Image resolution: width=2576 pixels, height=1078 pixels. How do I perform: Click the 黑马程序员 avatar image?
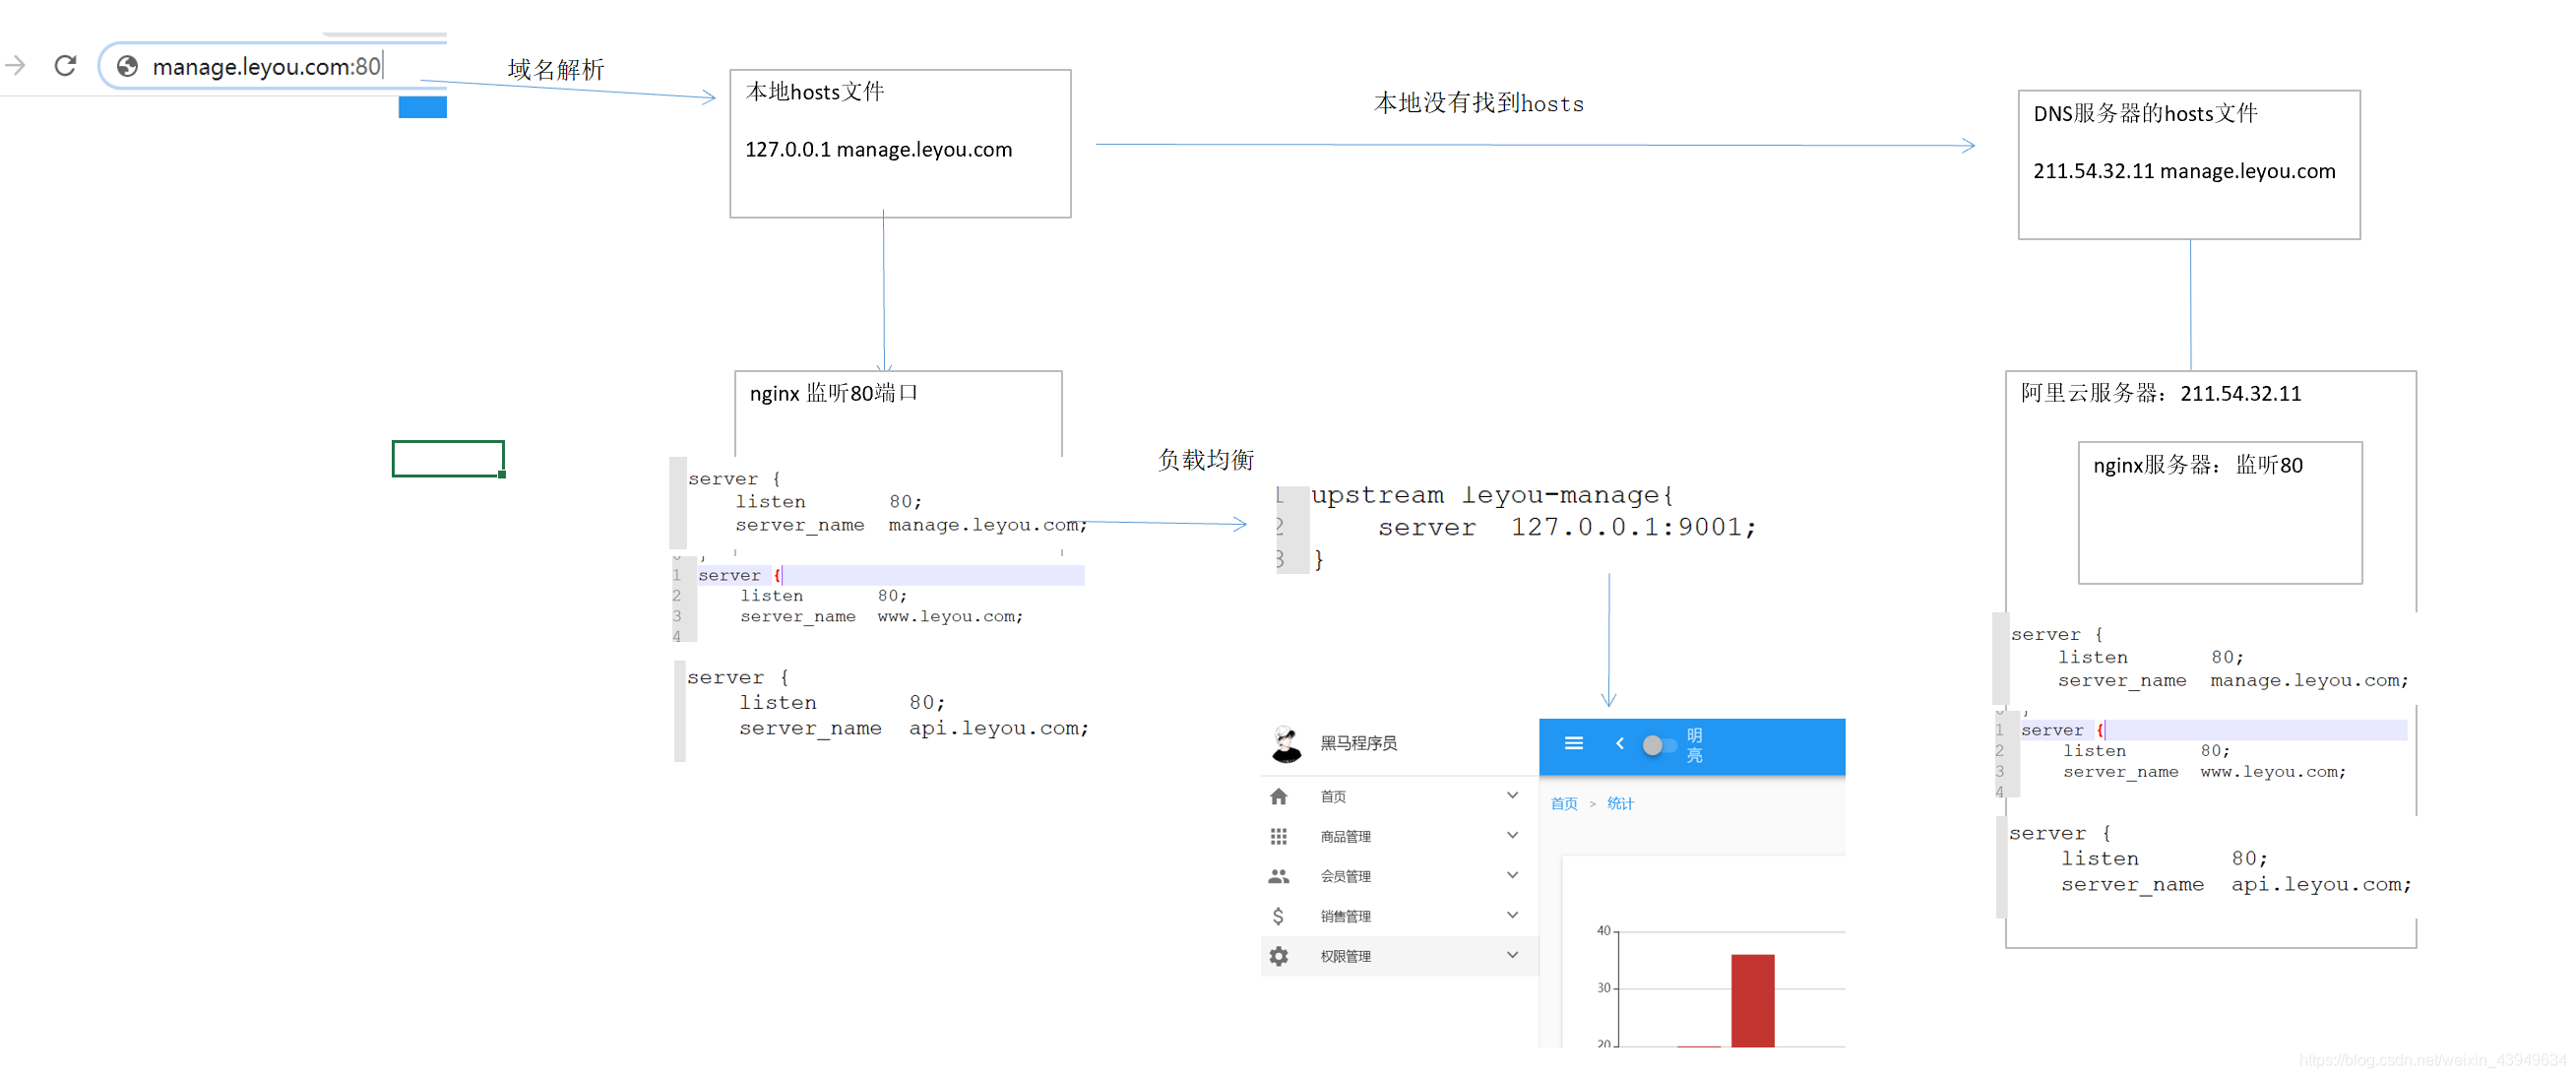point(1286,743)
